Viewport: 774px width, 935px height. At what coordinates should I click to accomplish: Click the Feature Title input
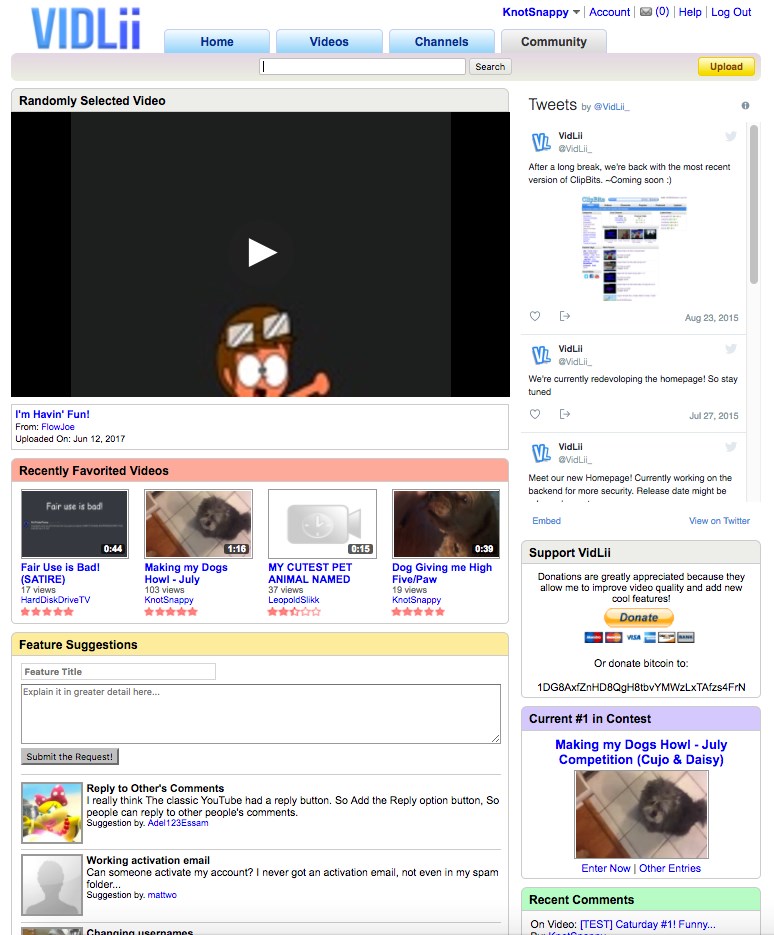[118, 671]
